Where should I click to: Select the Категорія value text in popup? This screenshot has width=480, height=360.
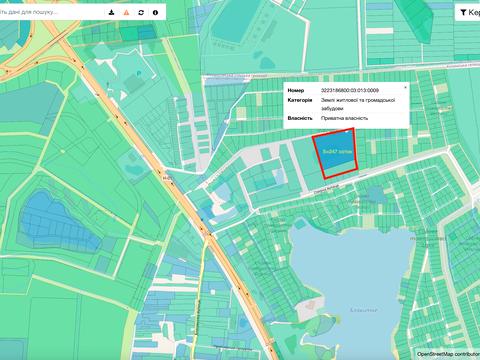pos(358,104)
